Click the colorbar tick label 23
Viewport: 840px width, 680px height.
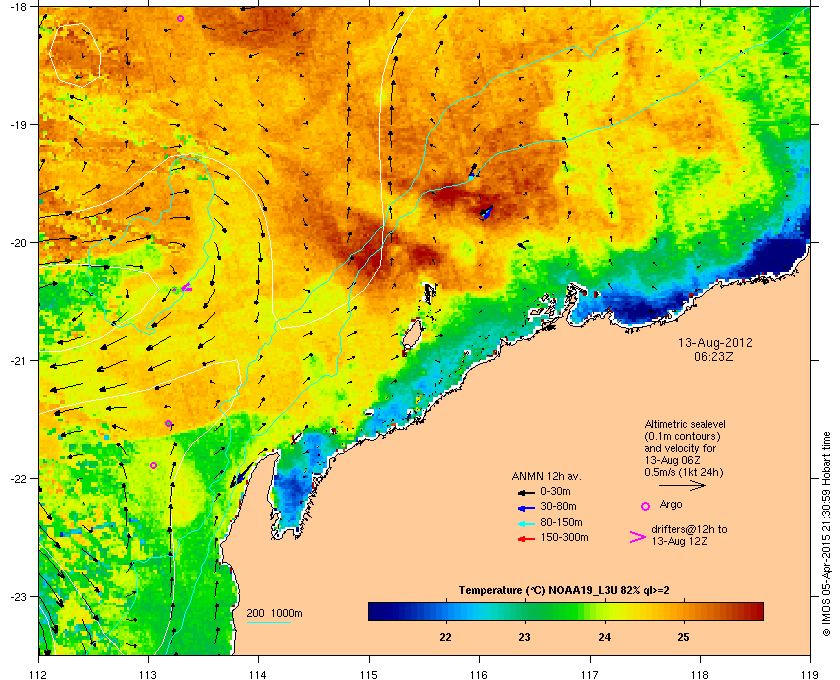(525, 638)
